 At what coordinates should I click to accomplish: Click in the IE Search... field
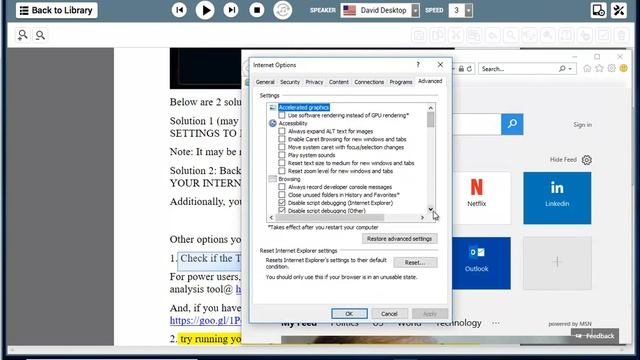click(518, 69)
